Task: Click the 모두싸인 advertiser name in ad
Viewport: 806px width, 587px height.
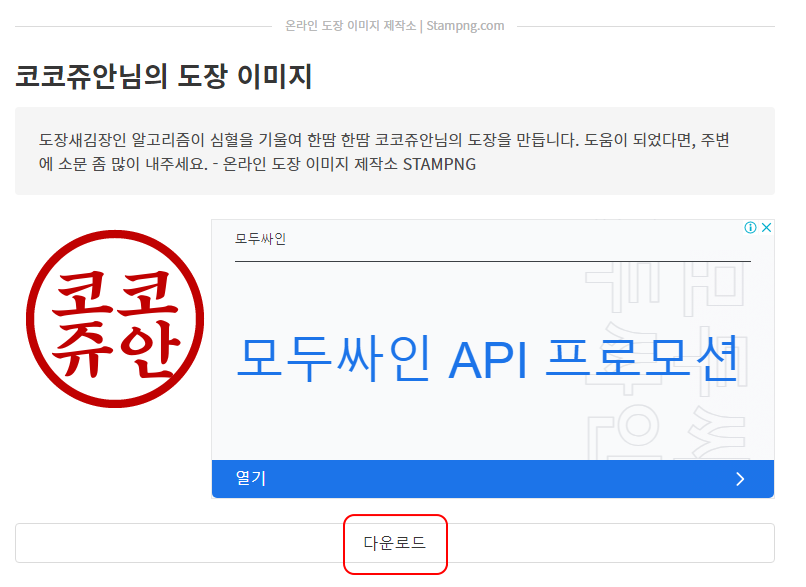Action: pos(260,239)
